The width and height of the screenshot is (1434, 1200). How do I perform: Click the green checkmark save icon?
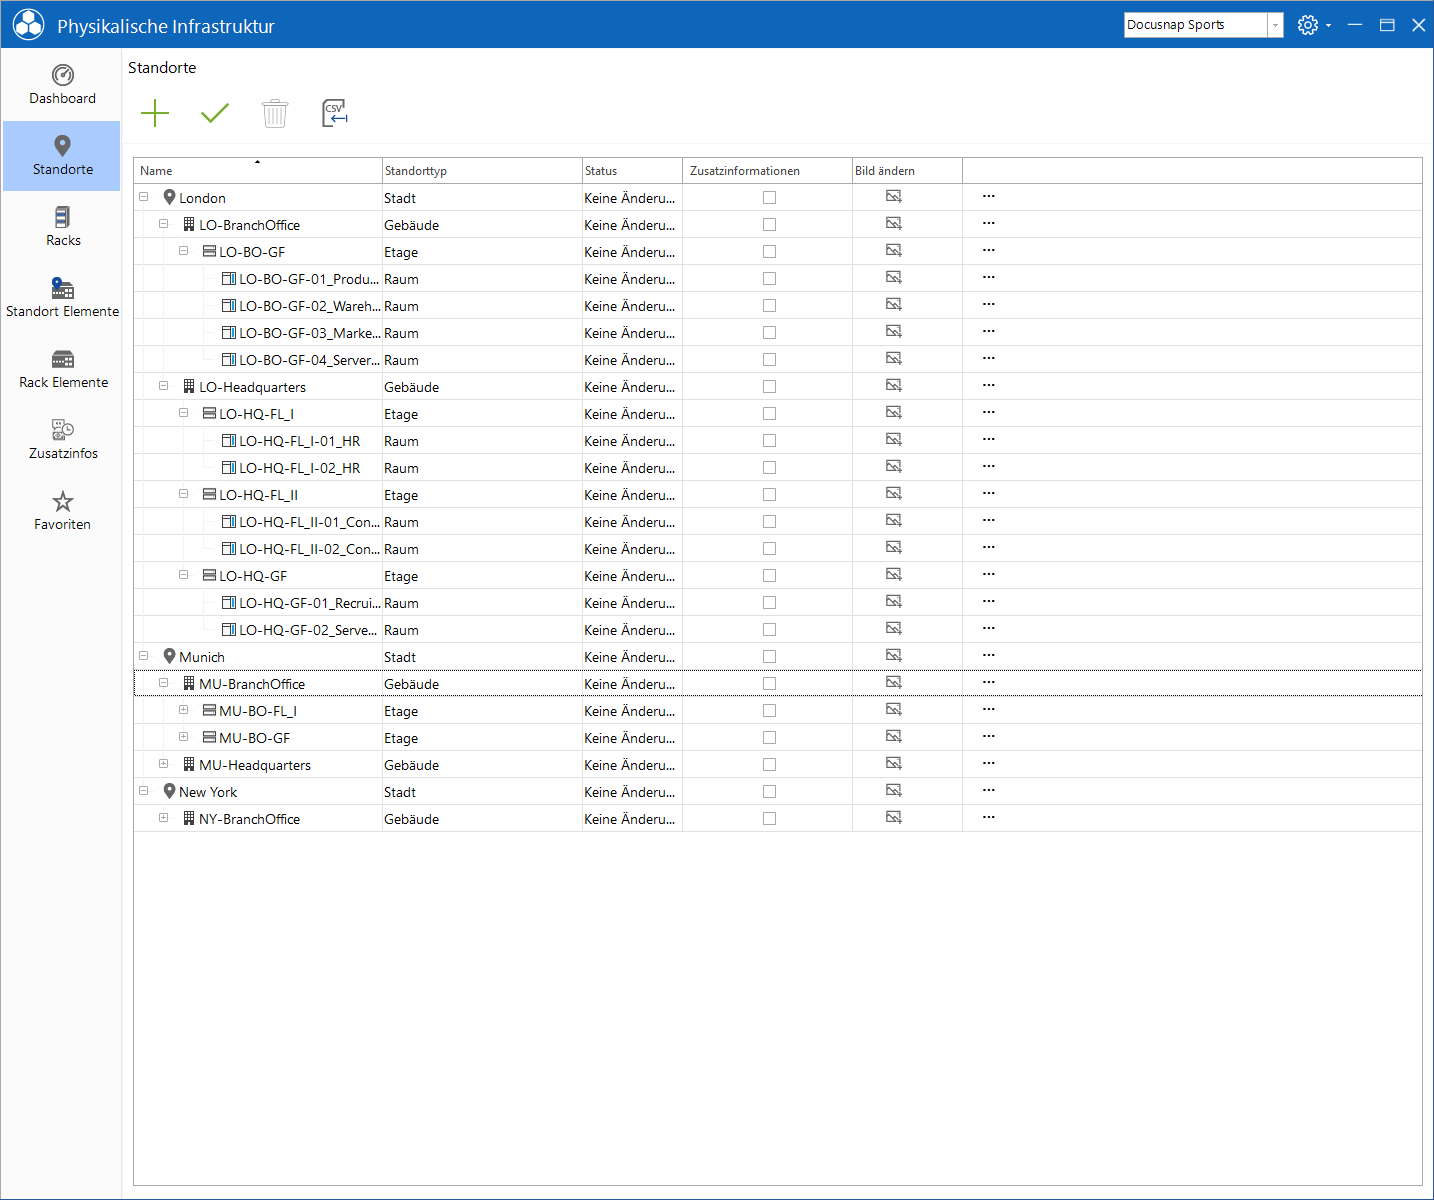215,113
